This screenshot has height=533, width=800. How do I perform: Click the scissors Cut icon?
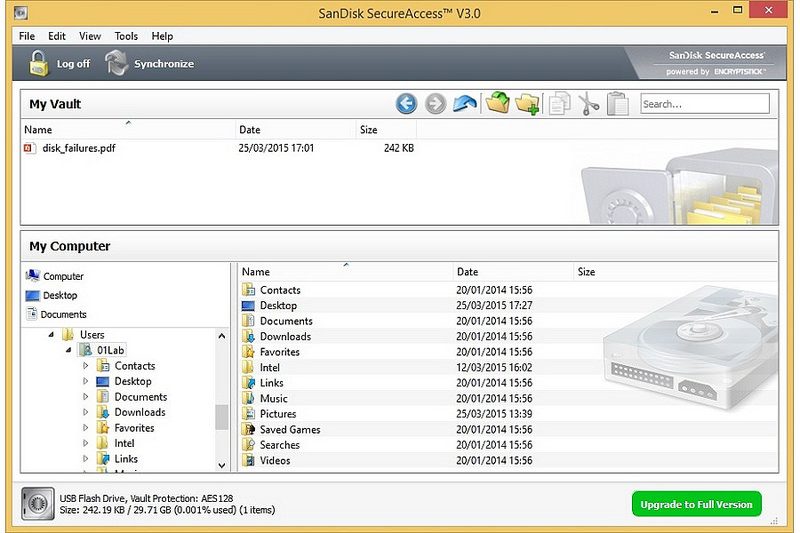(x=588, y=104)
